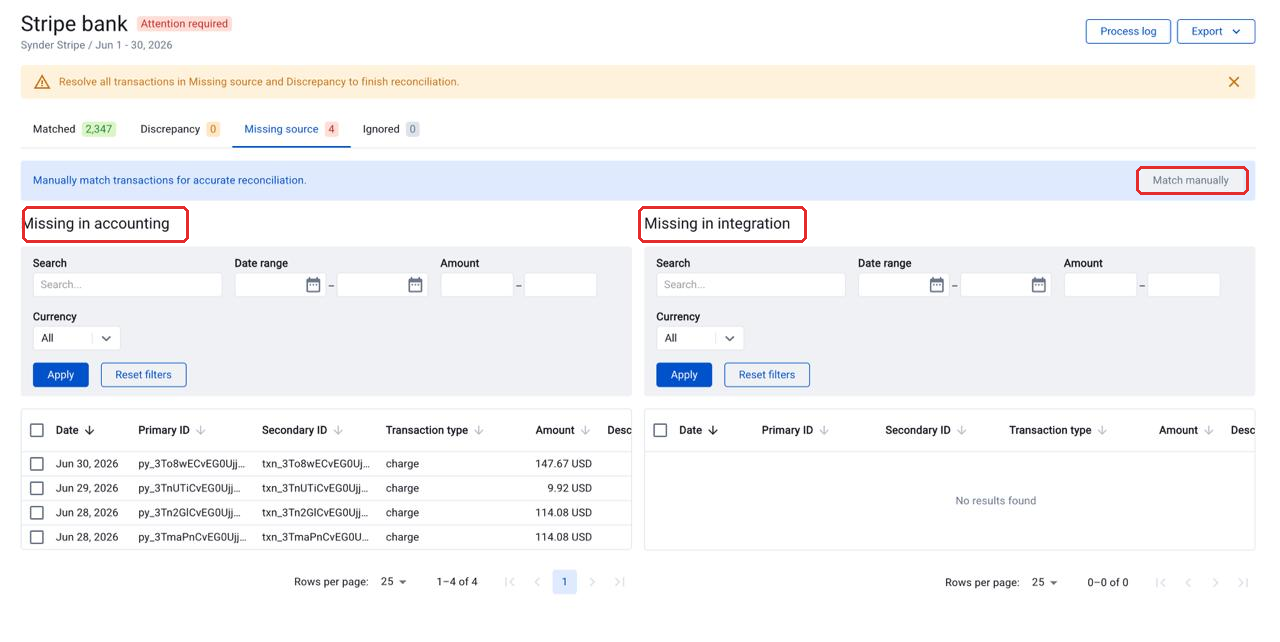Viewport: 1280px width, 642px height.
Task: Select the Missing source tab
Action: point(291,129)
